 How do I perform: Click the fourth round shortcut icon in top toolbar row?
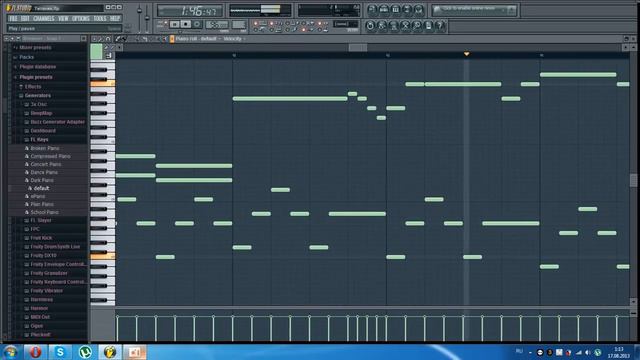click(407, 9)
